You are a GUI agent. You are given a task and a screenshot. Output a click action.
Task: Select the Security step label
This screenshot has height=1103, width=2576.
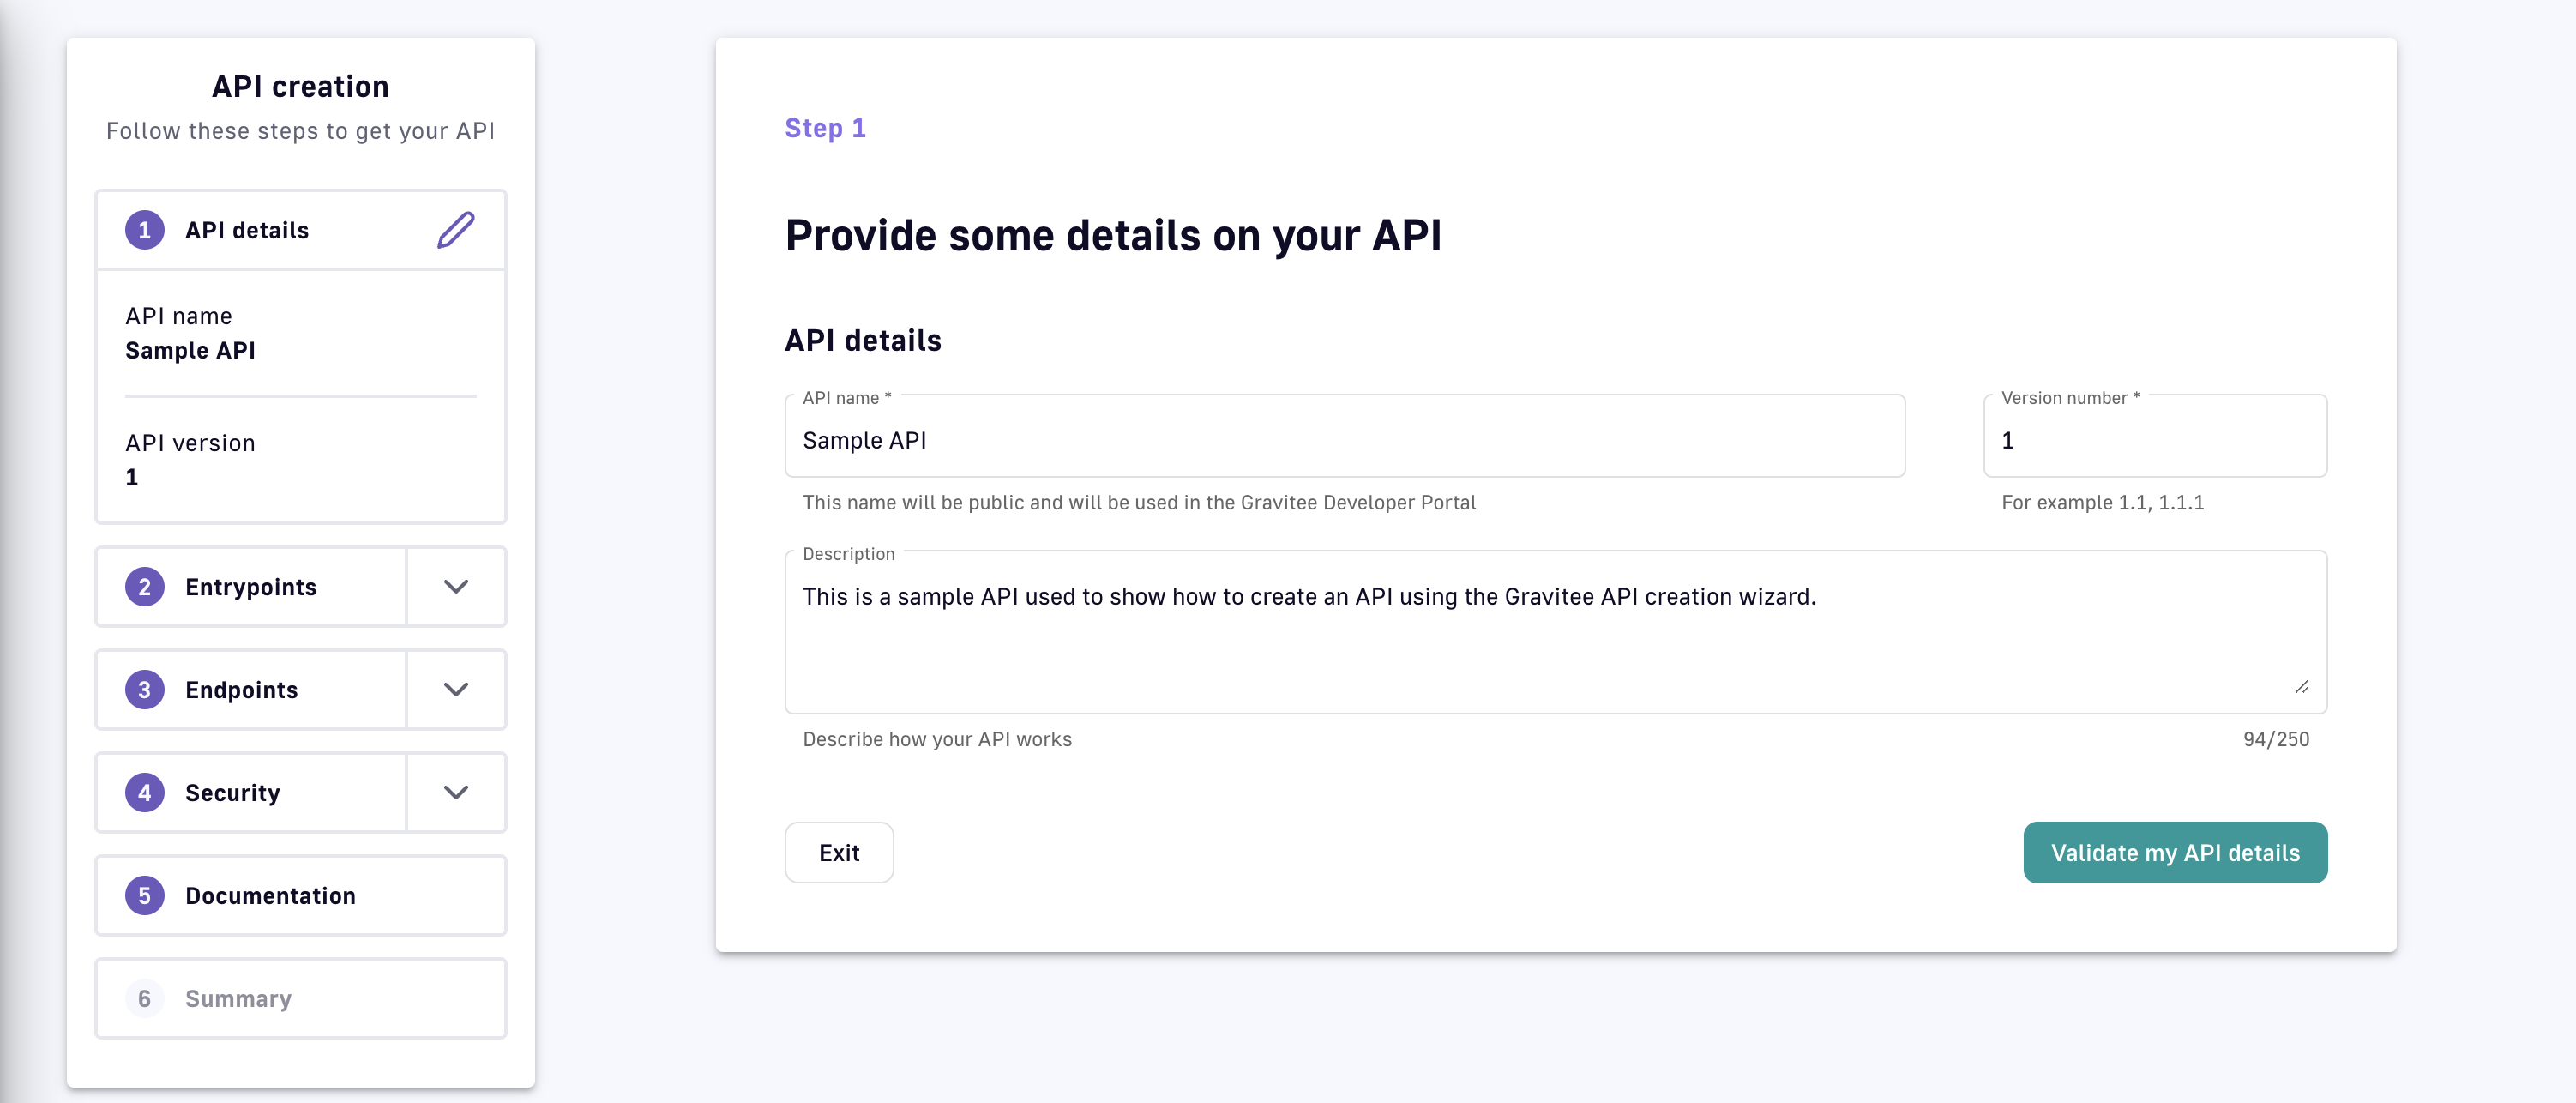click(233, 793)
